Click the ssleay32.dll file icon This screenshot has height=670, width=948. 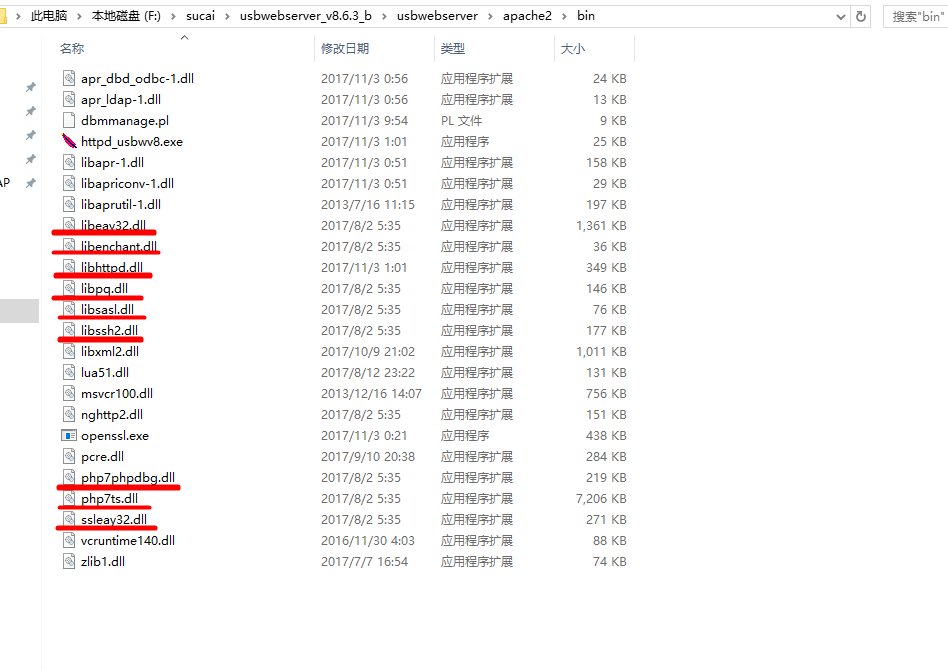69,519
